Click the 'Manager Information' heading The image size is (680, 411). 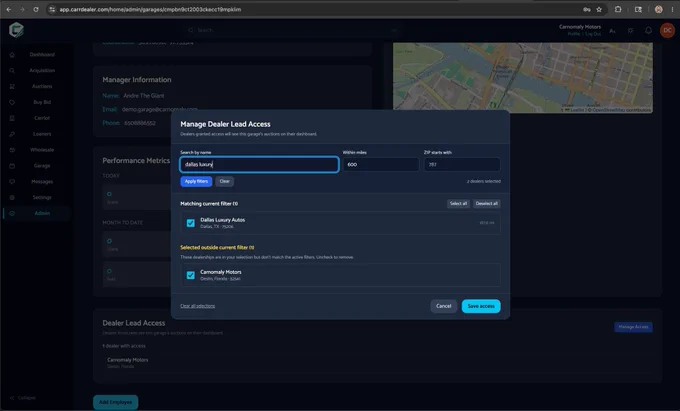[137, 80]
